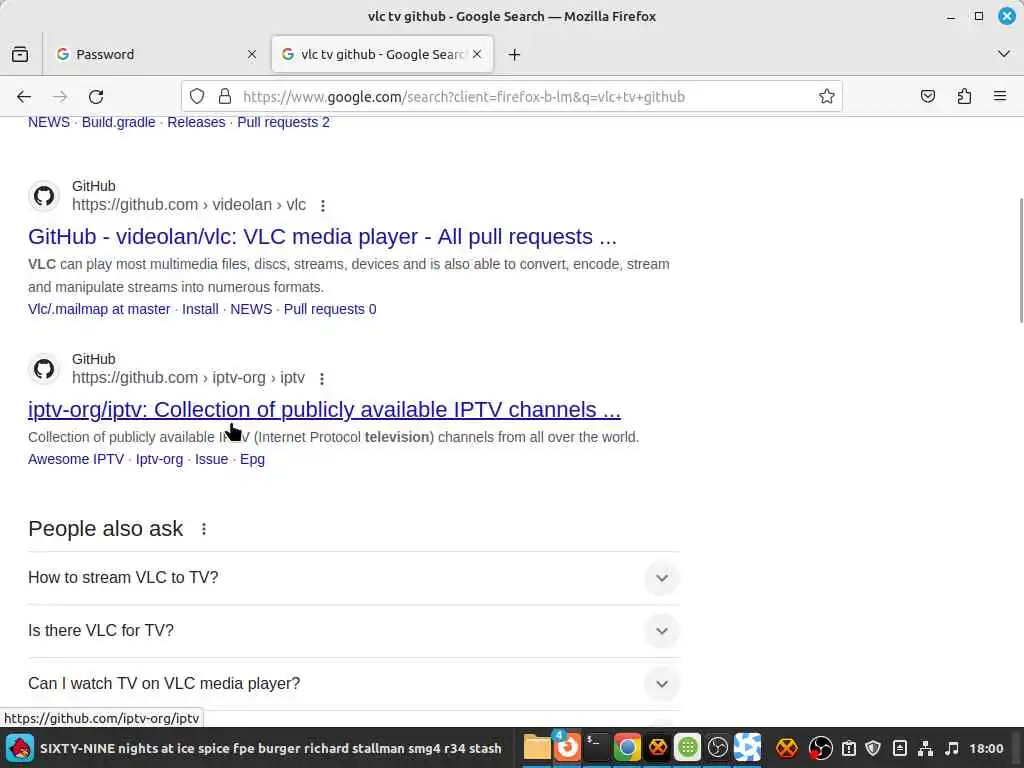This screenshot has width=1024, height=768.
Task: Open the Pull requests 2 sitelink
Action: click(x=283, y=122)
